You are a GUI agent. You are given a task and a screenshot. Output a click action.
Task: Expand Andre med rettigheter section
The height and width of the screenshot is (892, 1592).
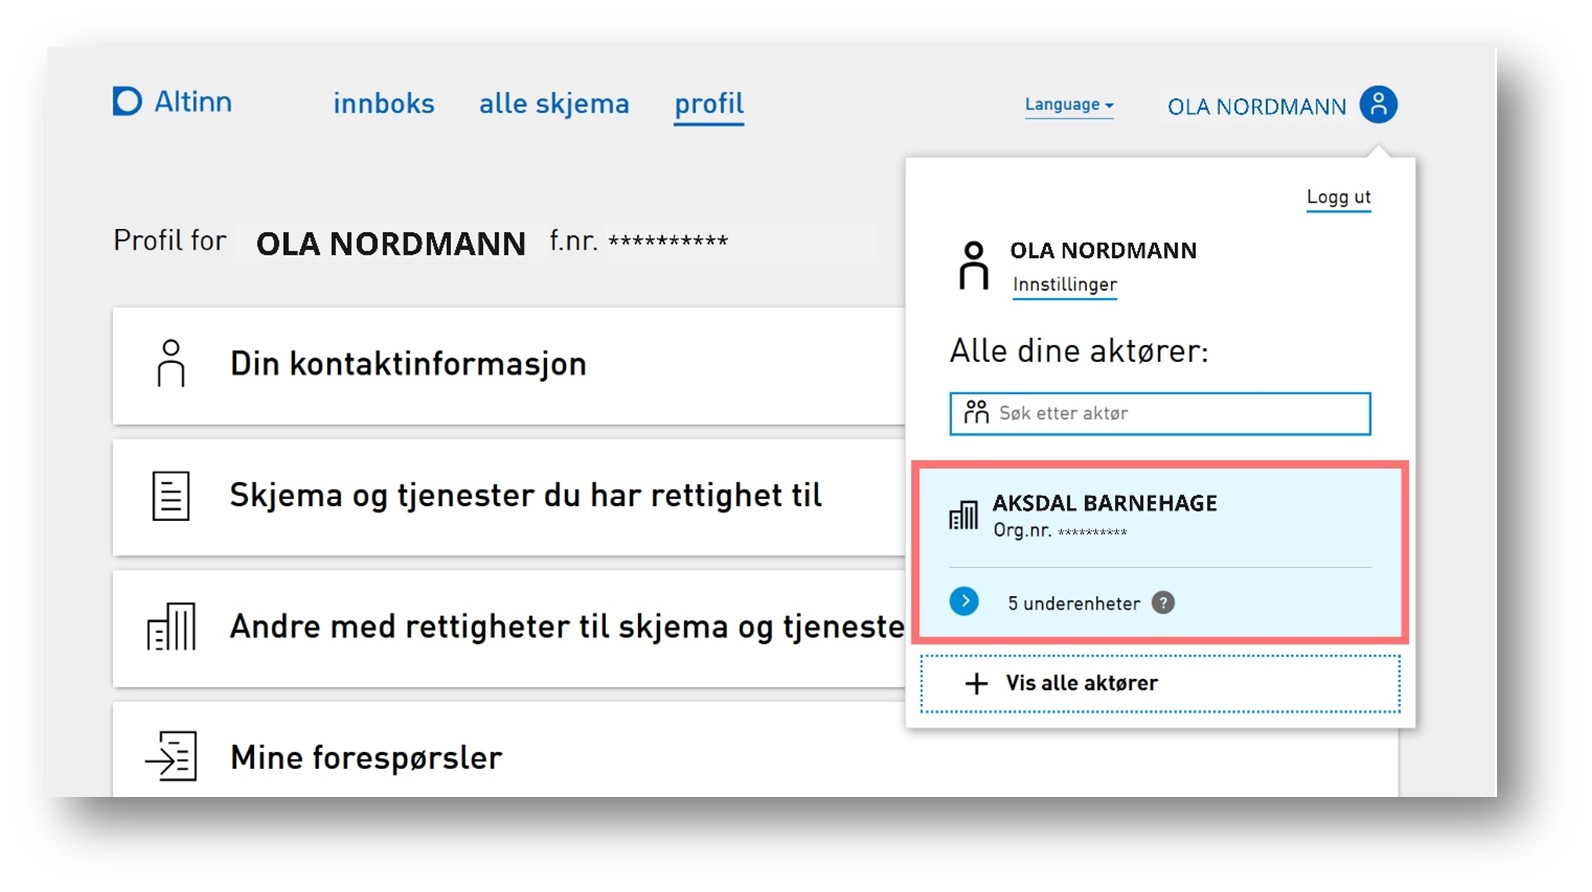coord(509,628)
